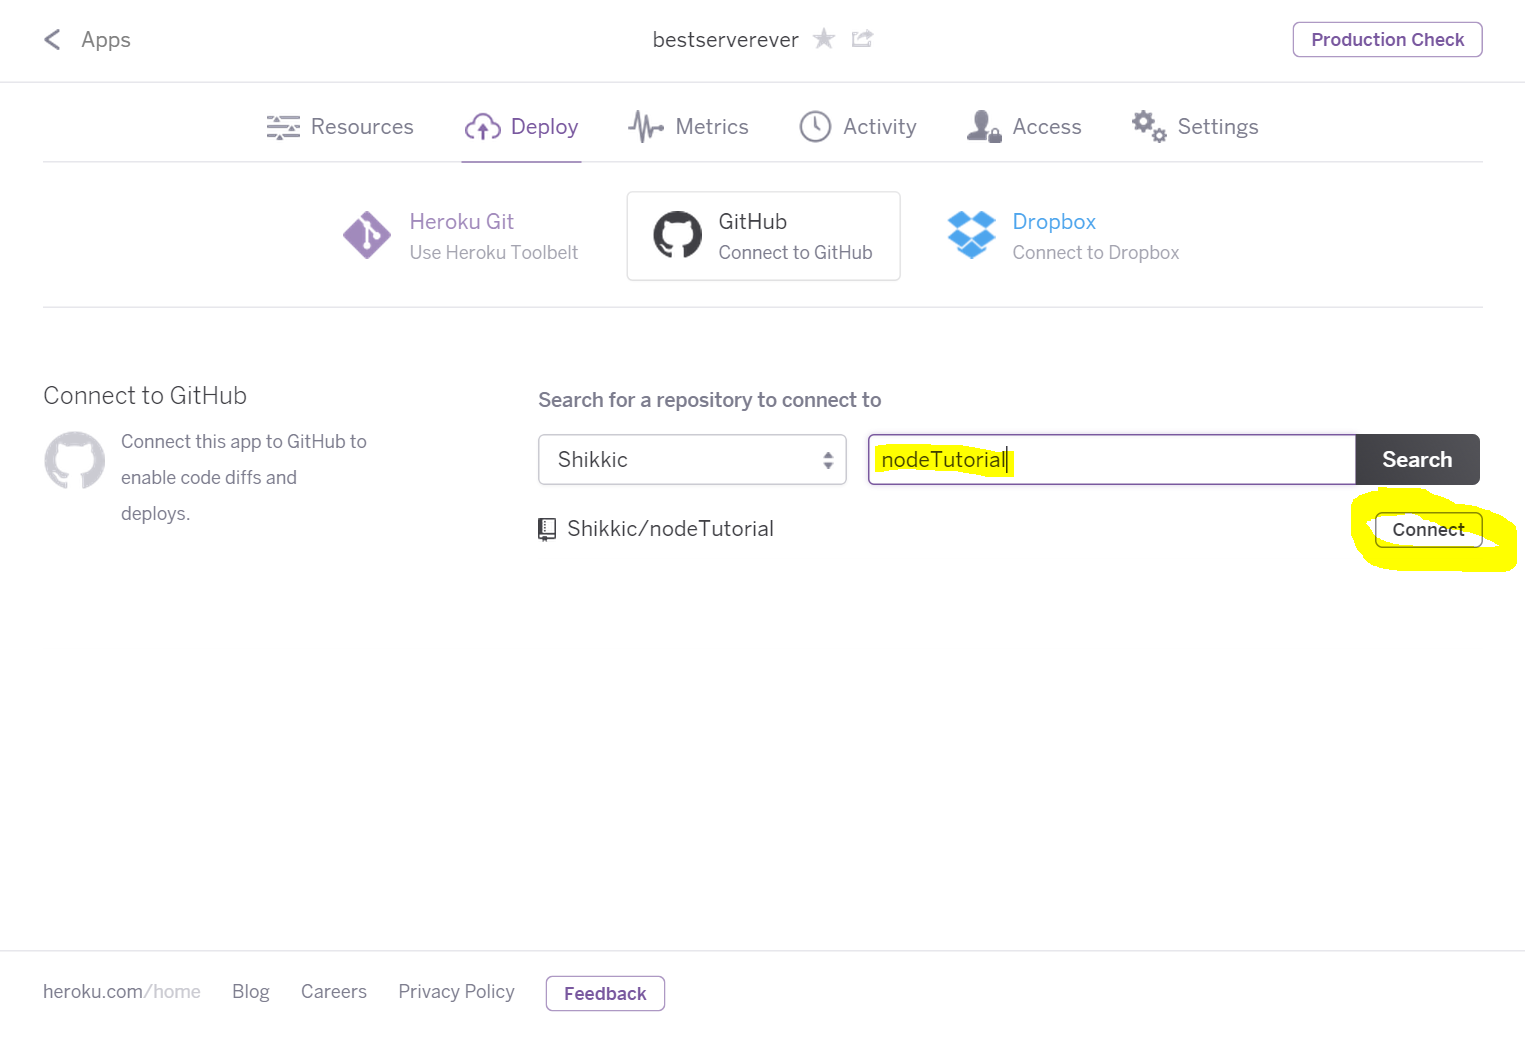Click the Shikkic/nodeTutorial result text
This screenshot has width=1525, height=1049.
pyautogui.click(x=670, y=529)
